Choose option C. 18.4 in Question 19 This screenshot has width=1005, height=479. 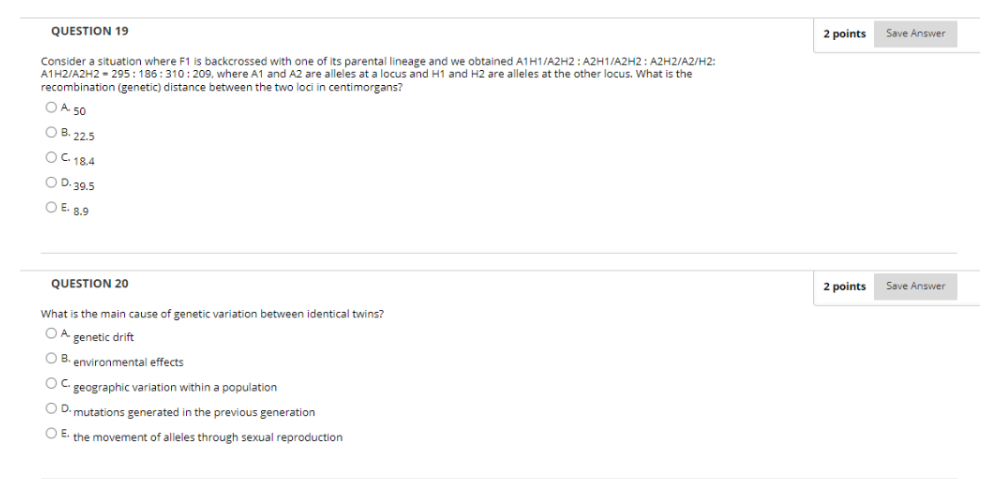pyautogui.click(x=51, y=157)
